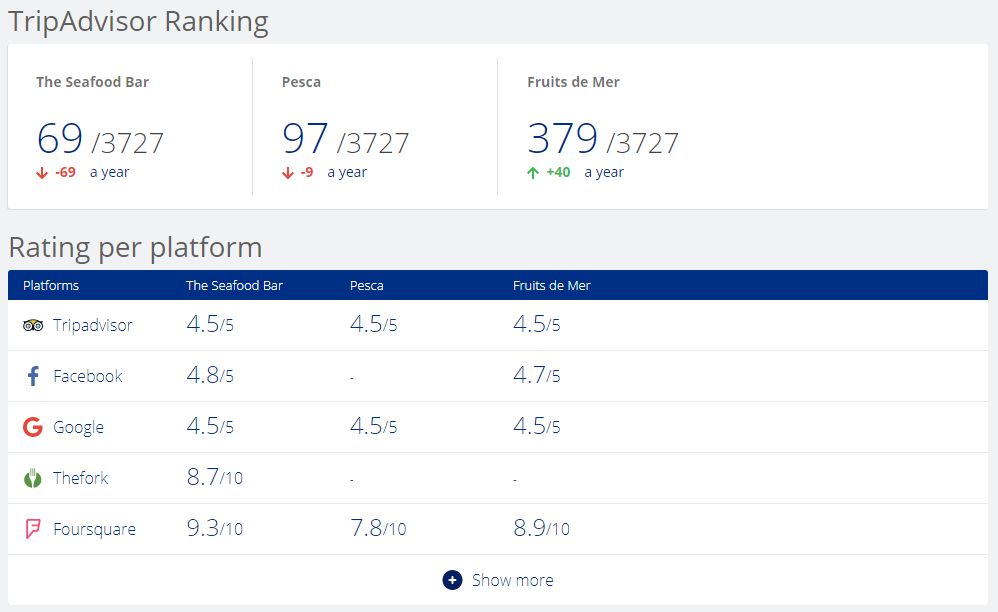Click the -9 yearly change value
This screenshot has height=612, width=998.
click(x=307, y=172)
